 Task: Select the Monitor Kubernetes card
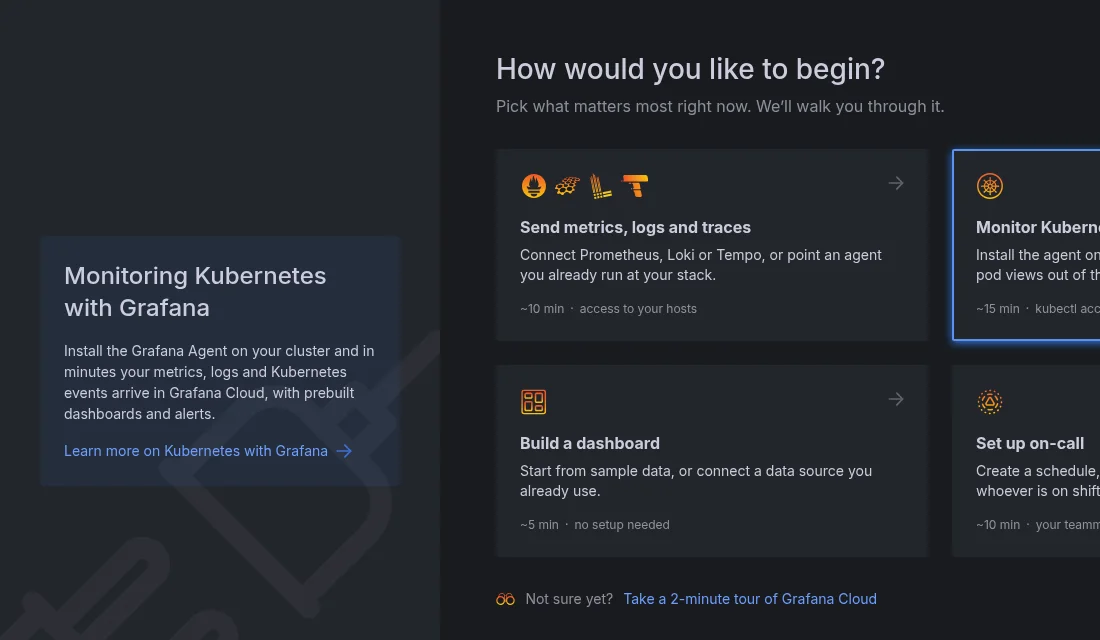(x=1026, y=245)
